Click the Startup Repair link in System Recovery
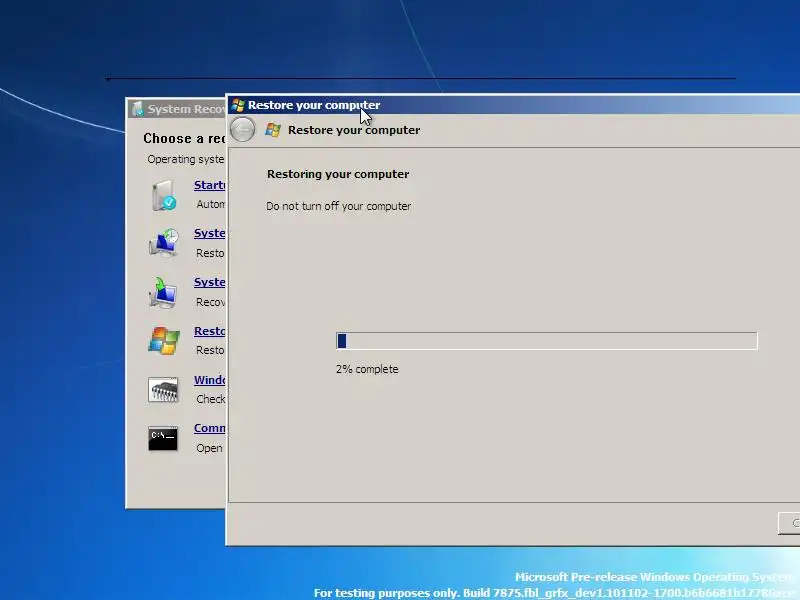The width and height of the screenshot is (800, 600). click(x=209, y=185)
